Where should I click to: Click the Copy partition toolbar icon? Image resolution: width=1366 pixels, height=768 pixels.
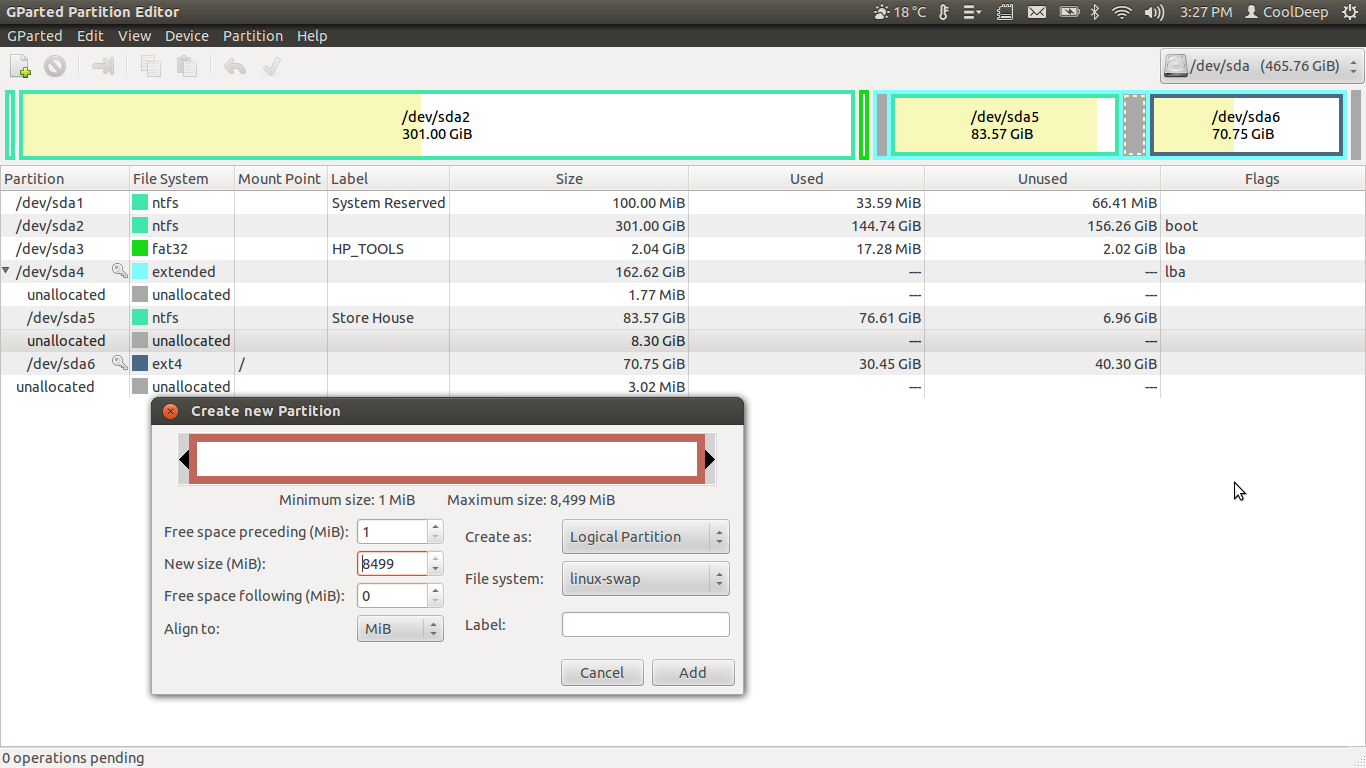pos(151,67)
